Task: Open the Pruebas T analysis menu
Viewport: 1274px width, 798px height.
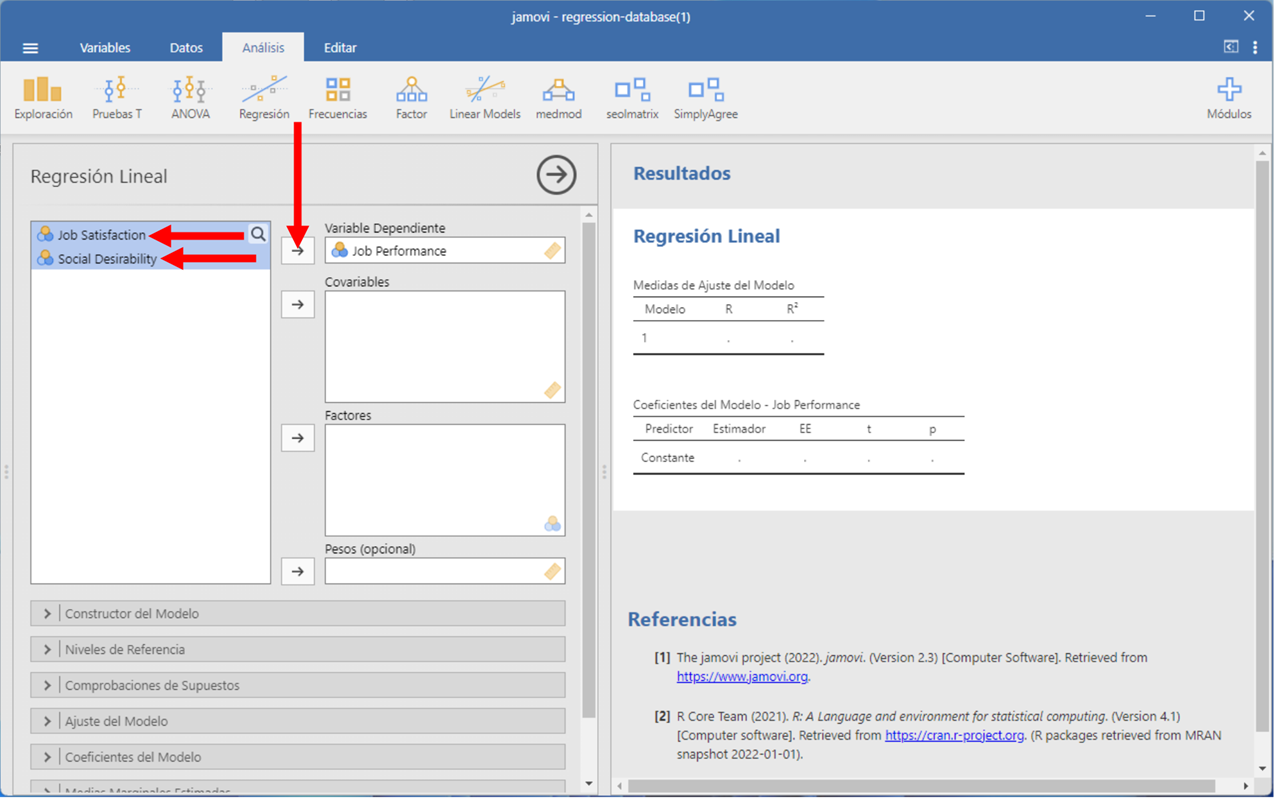Action: (x=117, y=98)
